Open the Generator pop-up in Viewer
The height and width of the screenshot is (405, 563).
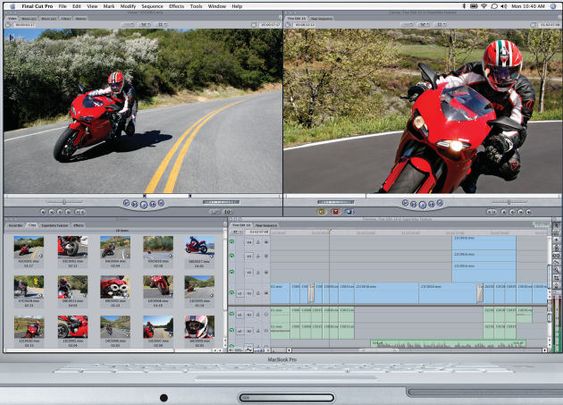pos(228,212)
